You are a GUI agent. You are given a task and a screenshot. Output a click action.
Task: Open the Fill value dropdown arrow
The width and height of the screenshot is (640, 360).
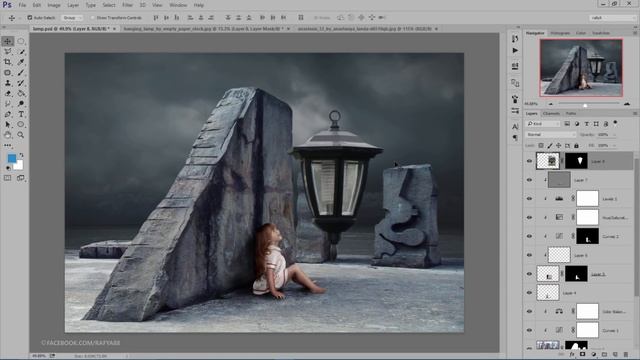coord(614,145)
